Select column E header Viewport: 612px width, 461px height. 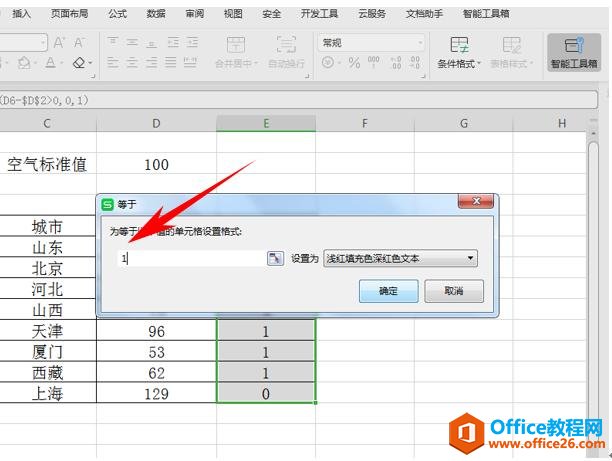point(266,123)
